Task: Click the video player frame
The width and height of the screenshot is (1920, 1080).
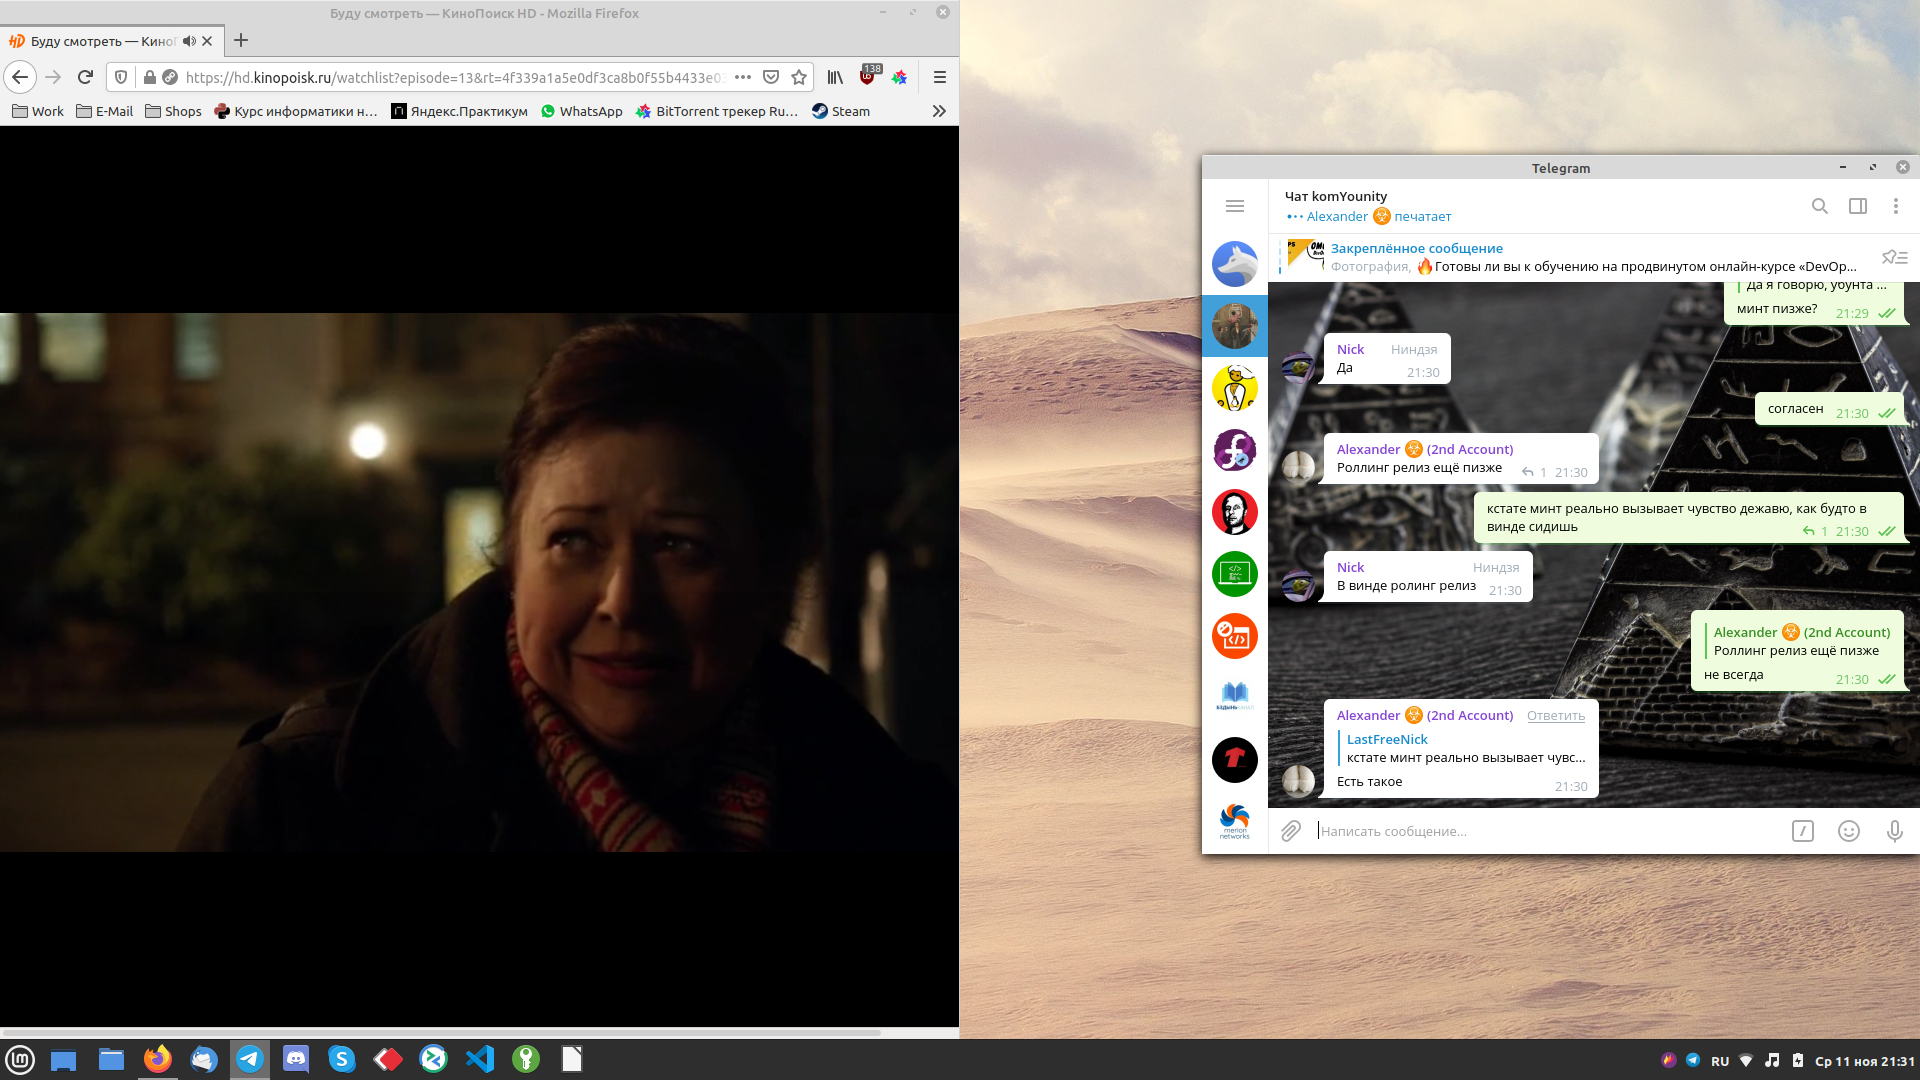Action: pyautogui.click(x=479, y=582)
